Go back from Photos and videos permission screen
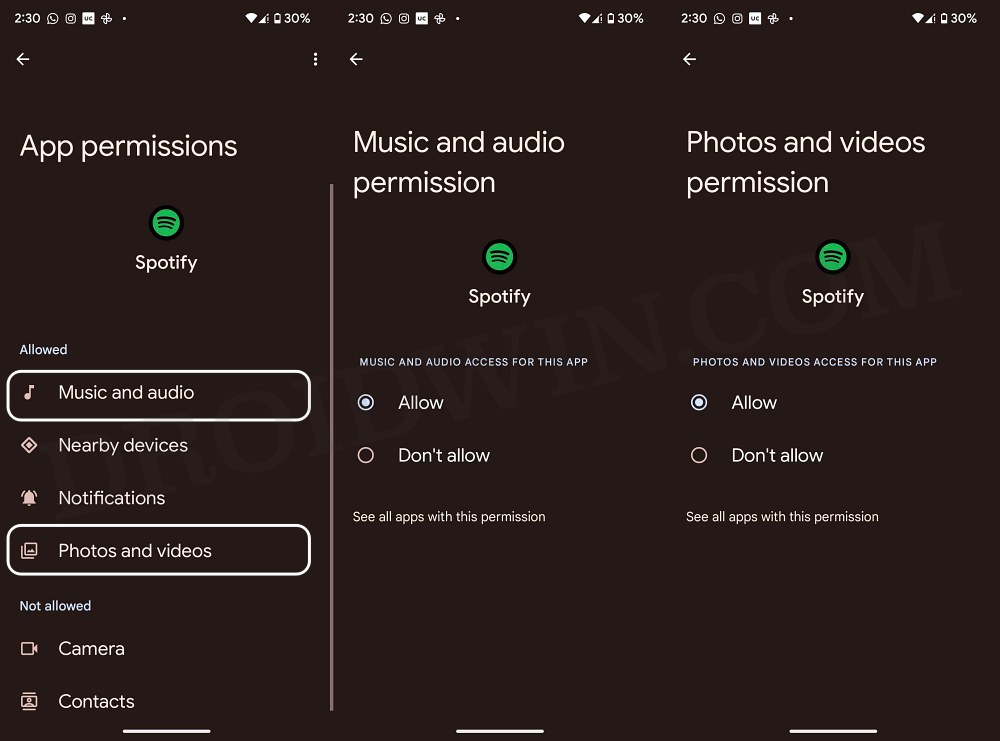Screen dimensions: 1000x741 coord(689,59)
